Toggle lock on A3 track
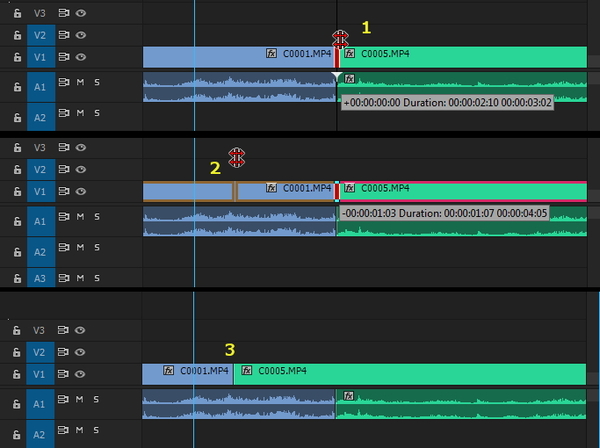The image size is (600, 448). [x=17, y=279]
